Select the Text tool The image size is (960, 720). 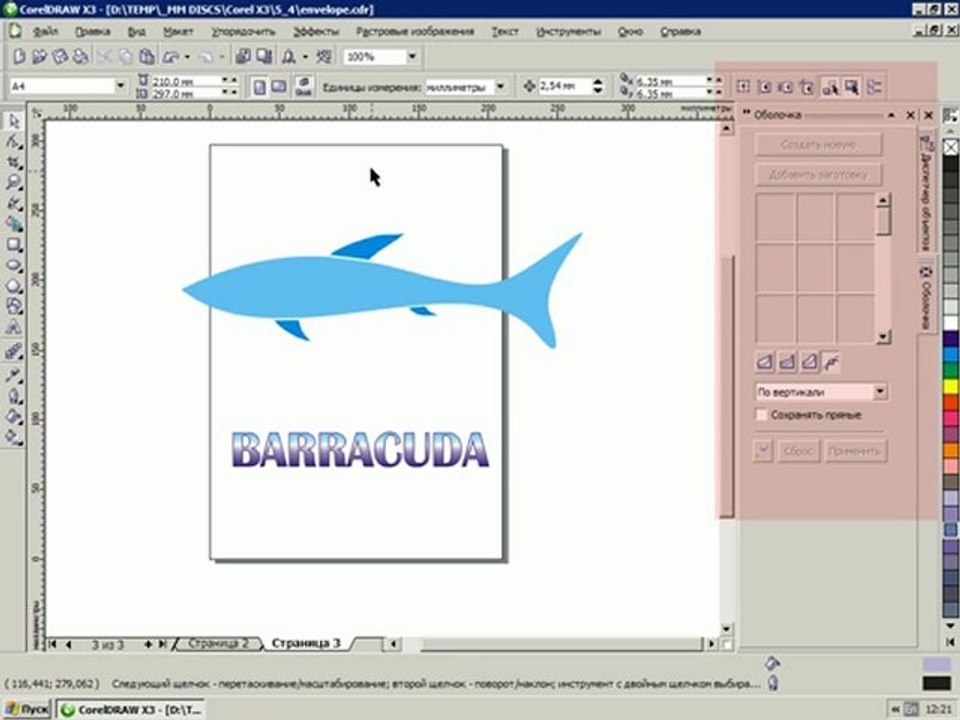[x=13, y=328]
